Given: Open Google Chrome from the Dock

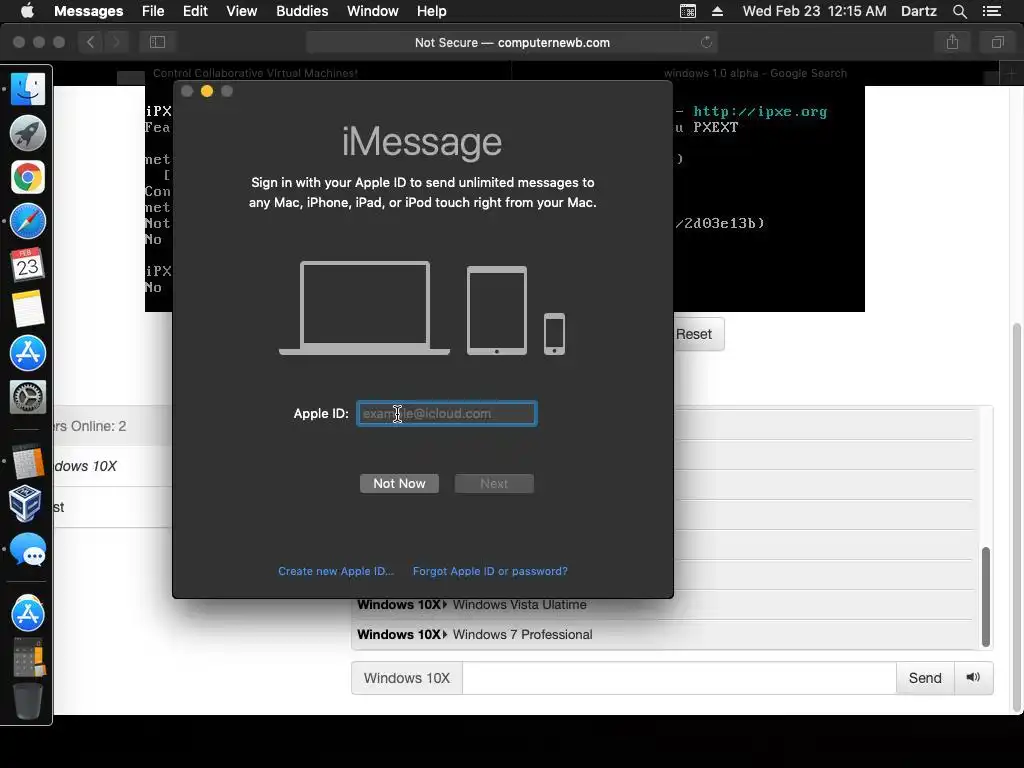Looking at the screenshot, I should pos(27,177).
